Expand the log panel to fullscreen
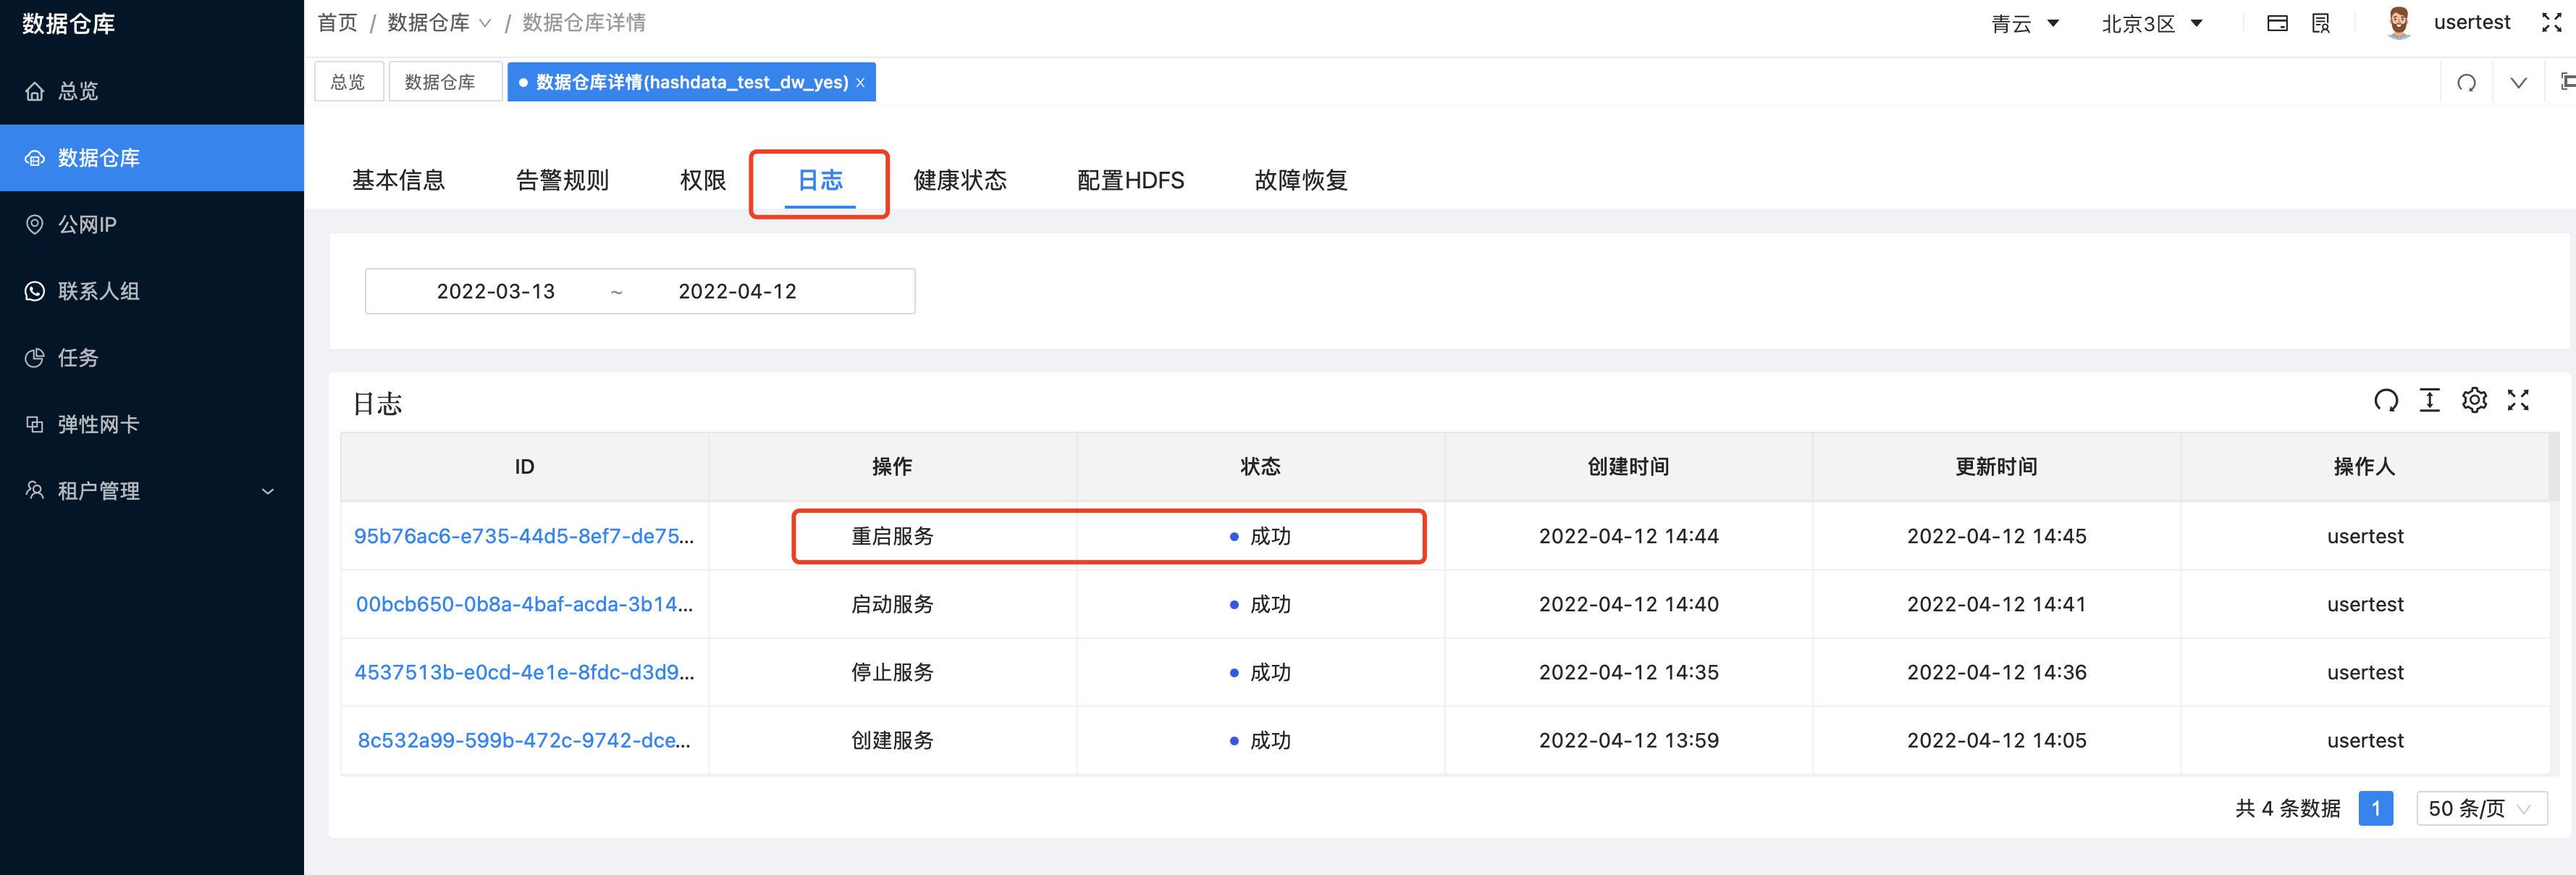2576x875 pixels. [2518, 400]
